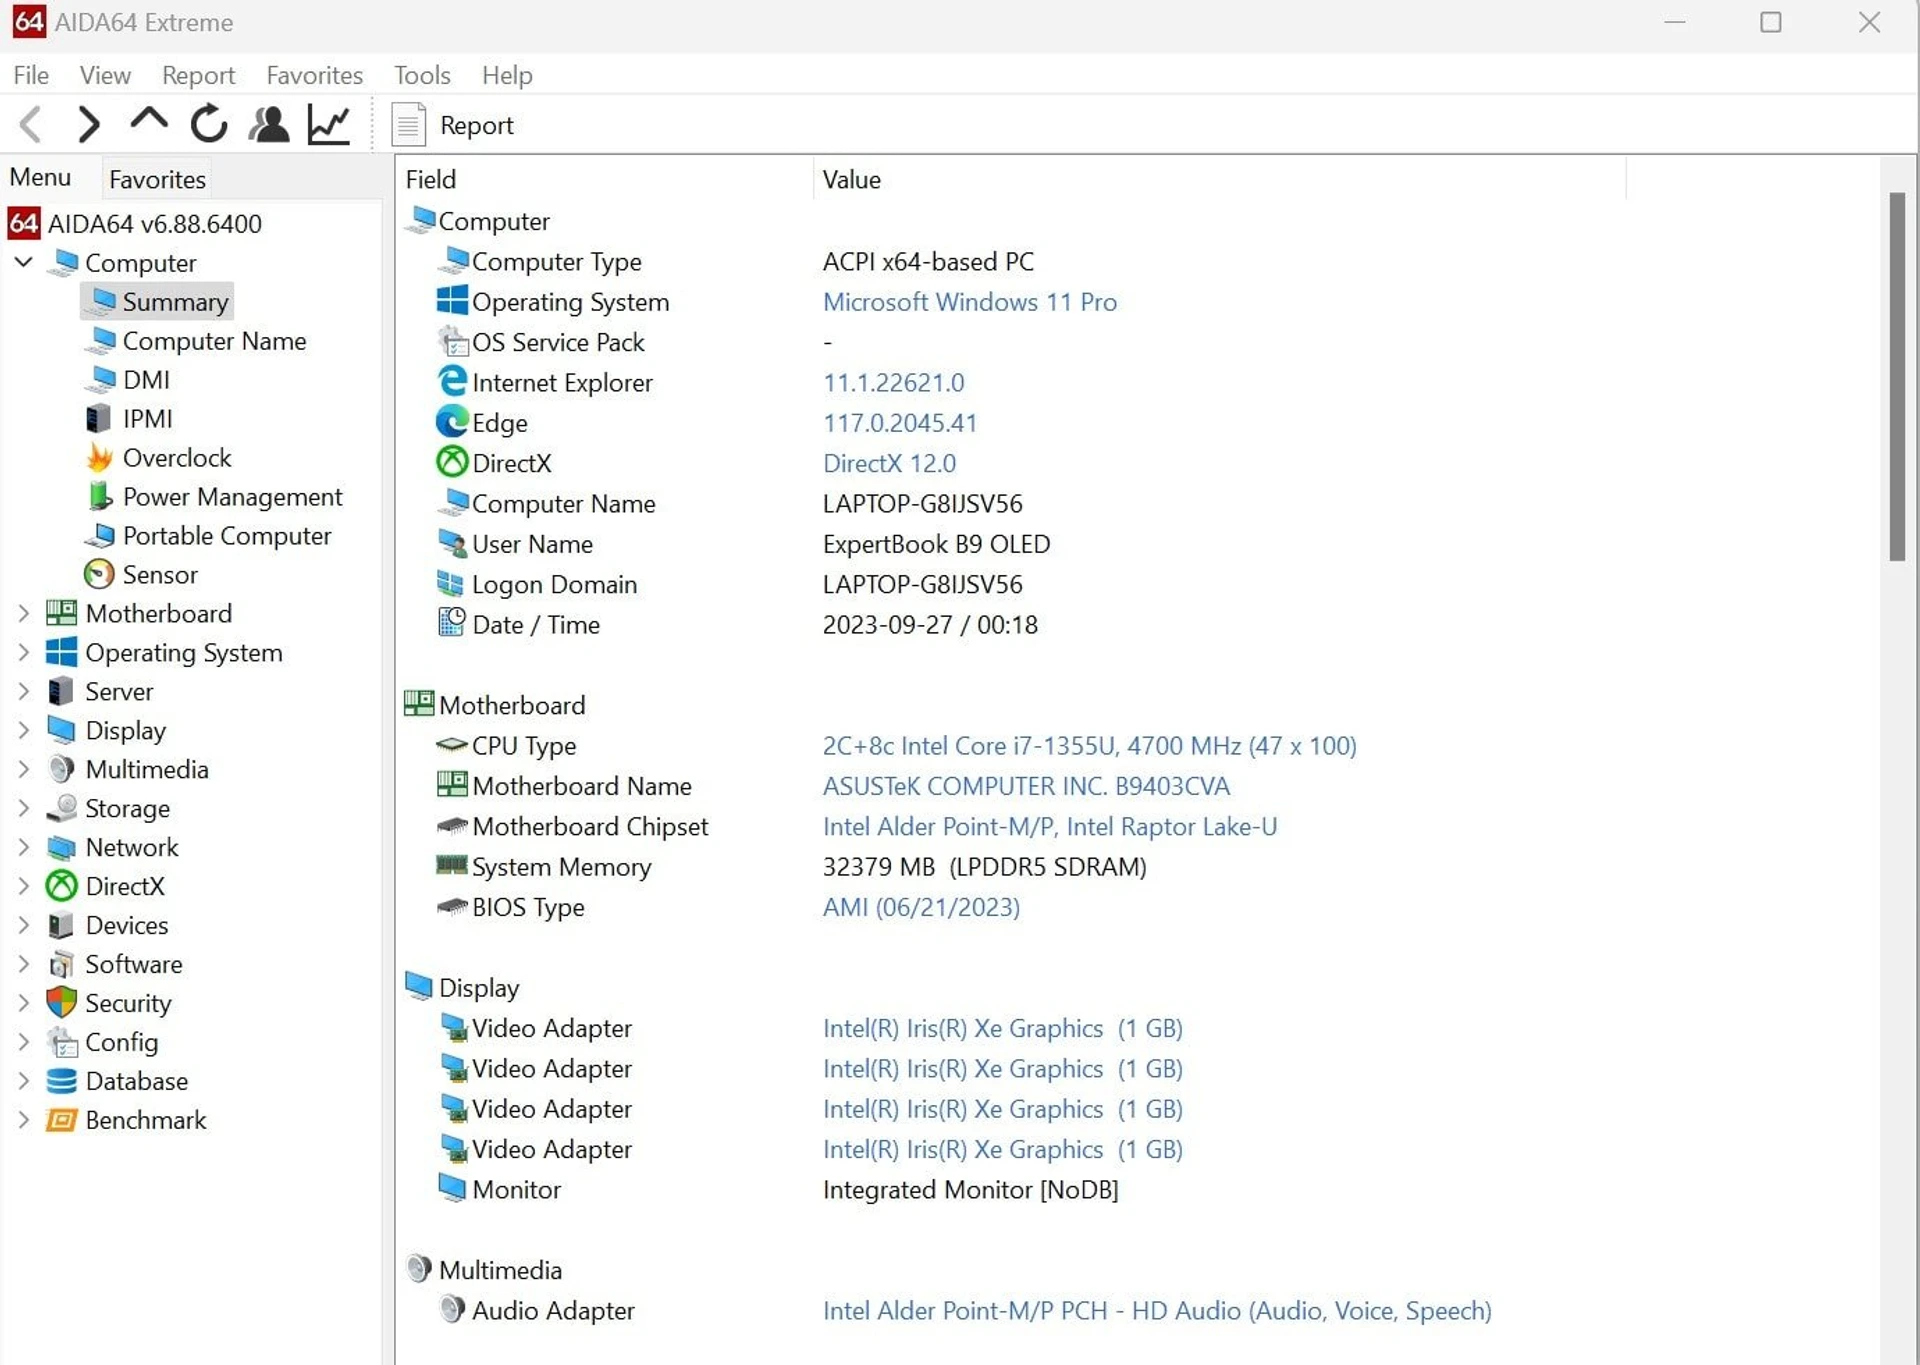Screen dimensions: 1920x1365
Task: Click the Edge browser icon in report
Action: click(x=452, y=422)
